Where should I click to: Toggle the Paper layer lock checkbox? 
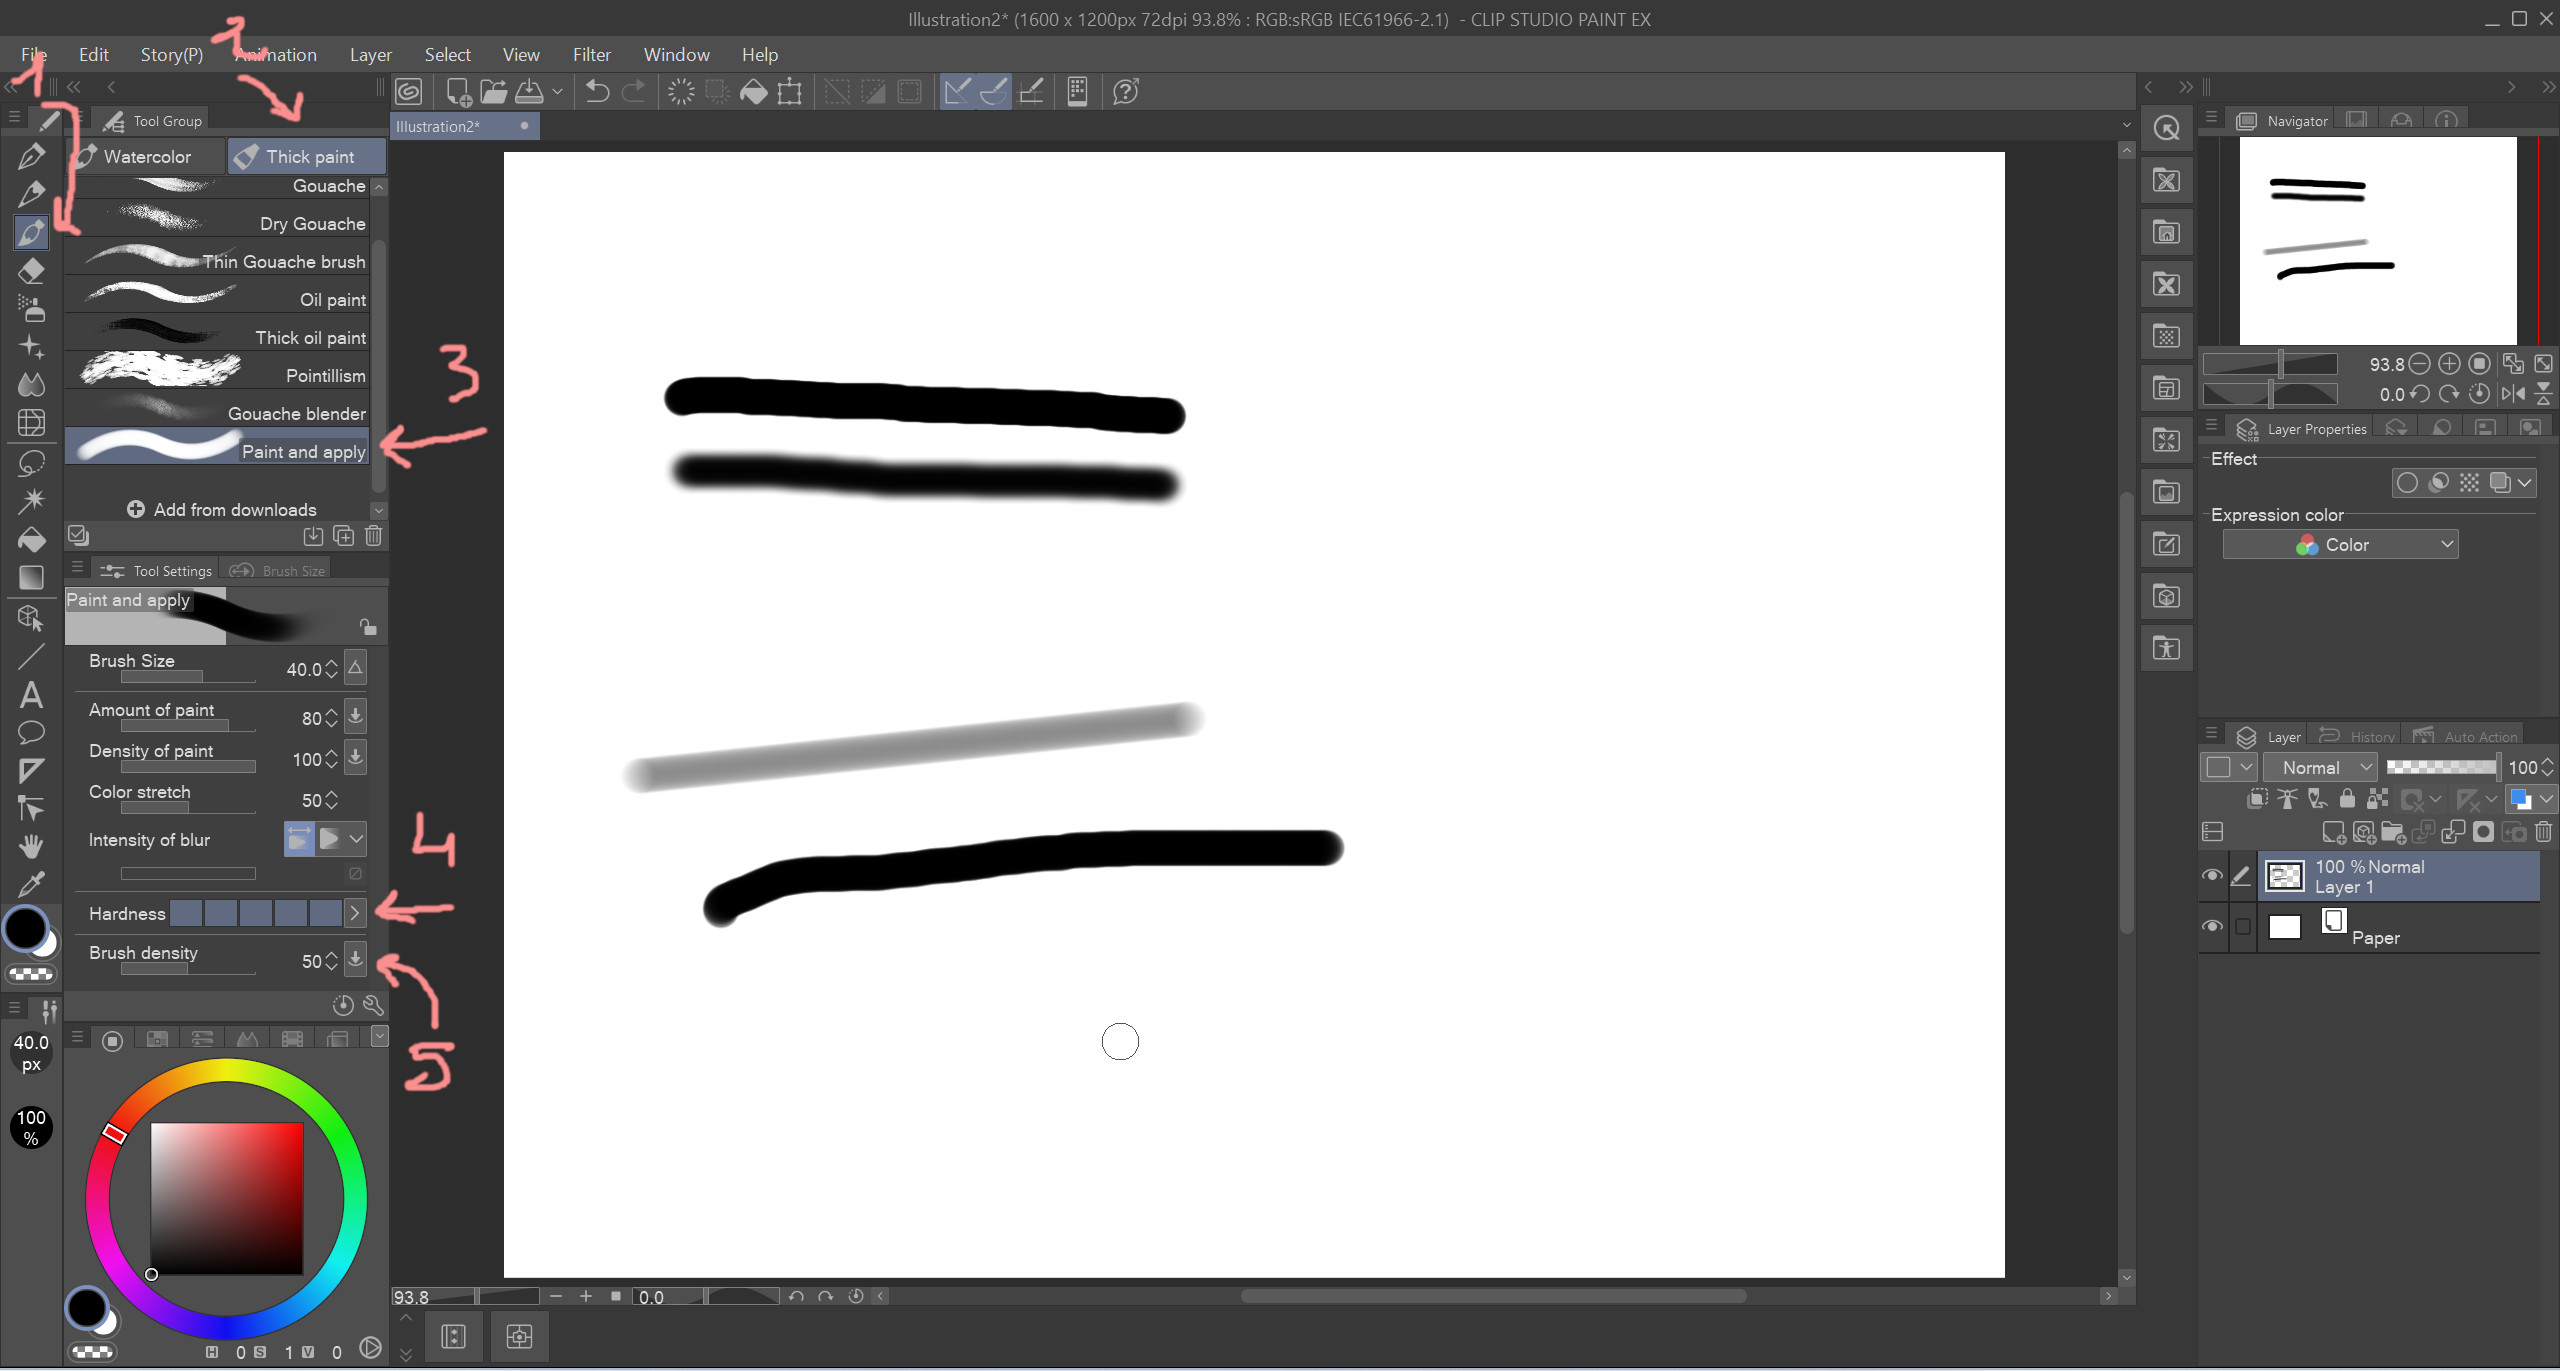[2243, 926]
